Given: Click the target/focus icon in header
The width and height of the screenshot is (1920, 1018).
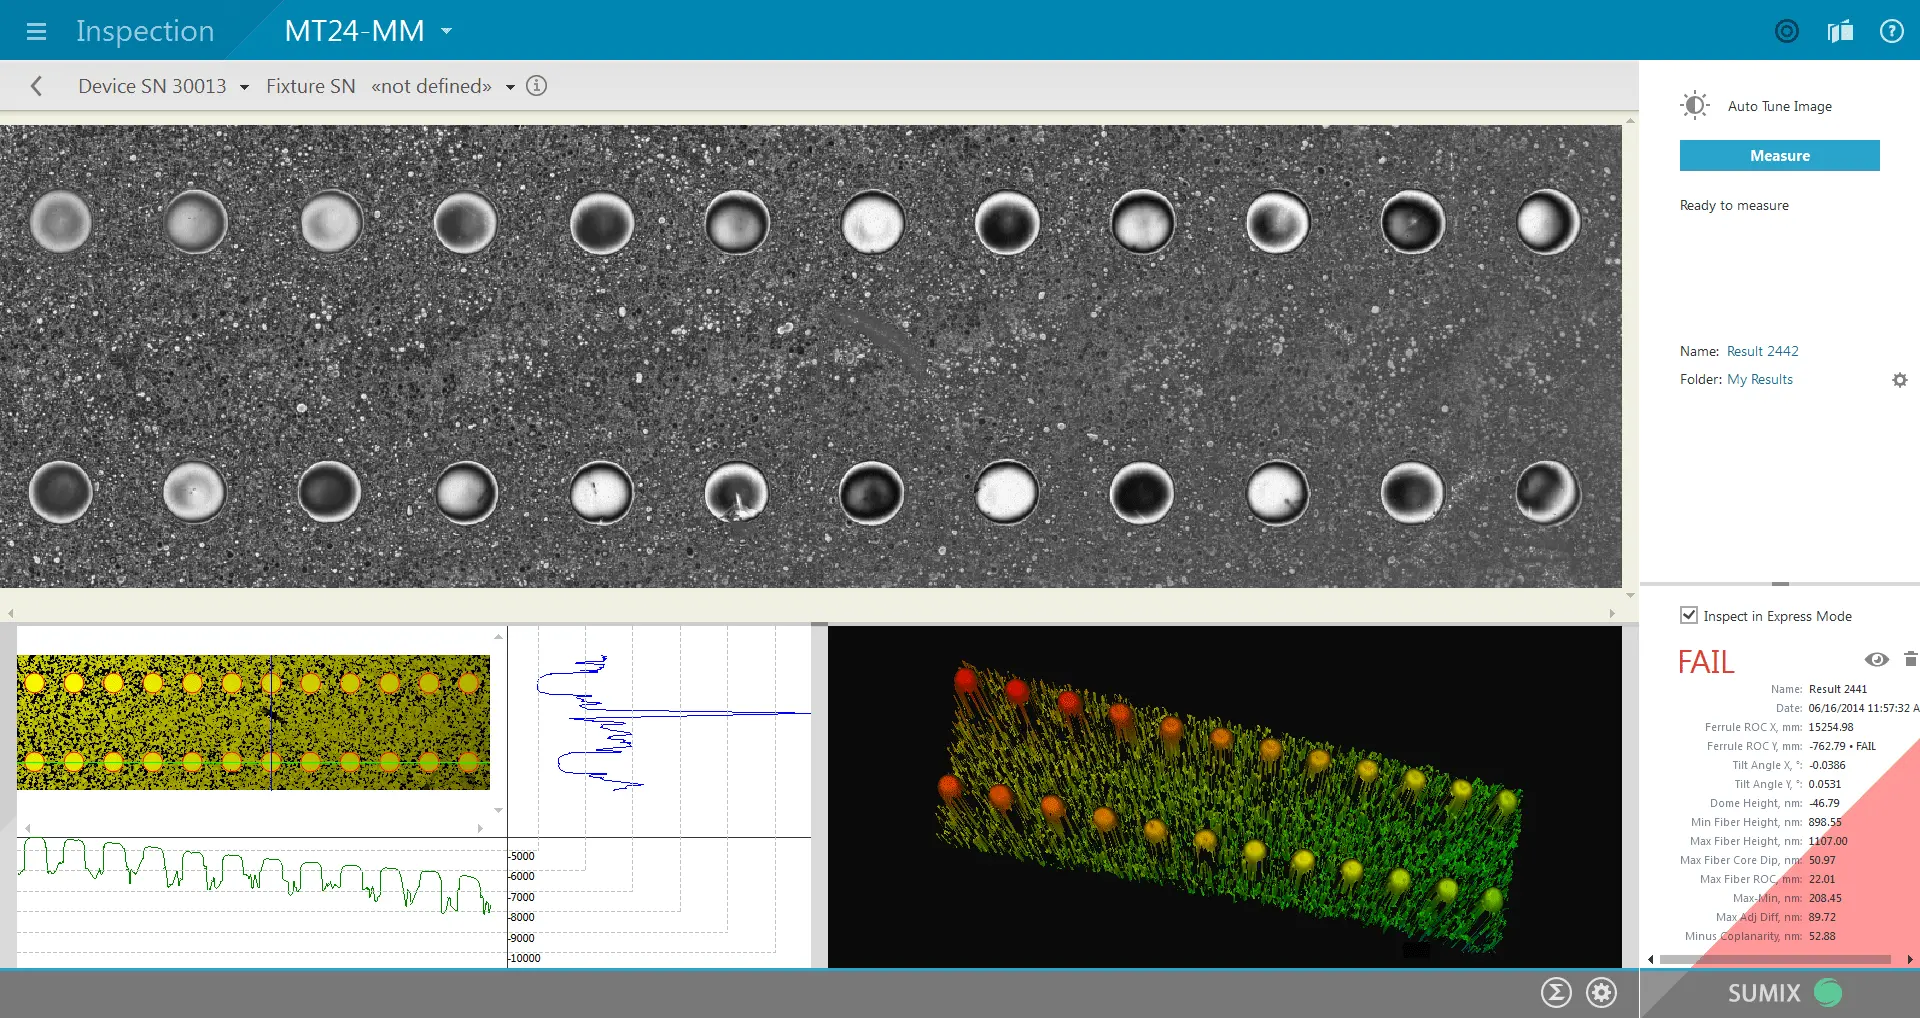Looking at the screenshot, I should pyautogui.click(x=1786, y=31).
